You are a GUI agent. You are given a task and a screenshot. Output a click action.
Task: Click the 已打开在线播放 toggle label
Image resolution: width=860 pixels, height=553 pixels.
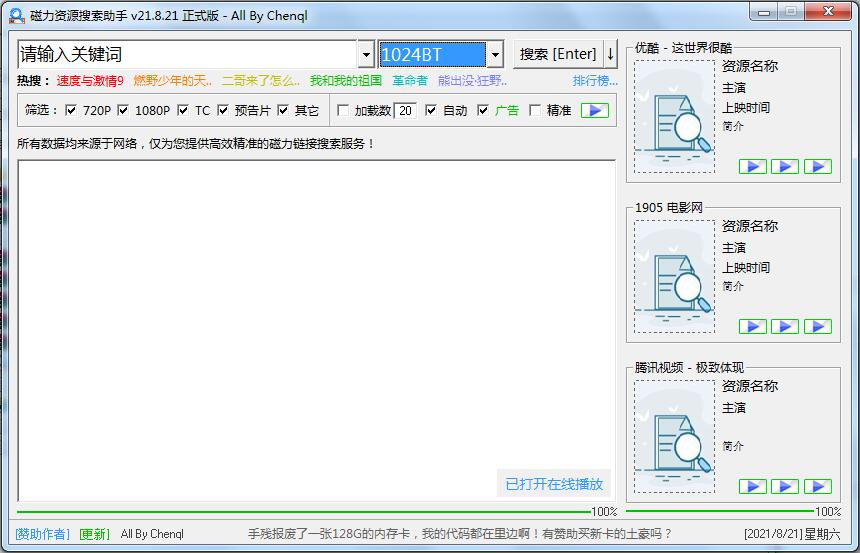tap(554, 484)
